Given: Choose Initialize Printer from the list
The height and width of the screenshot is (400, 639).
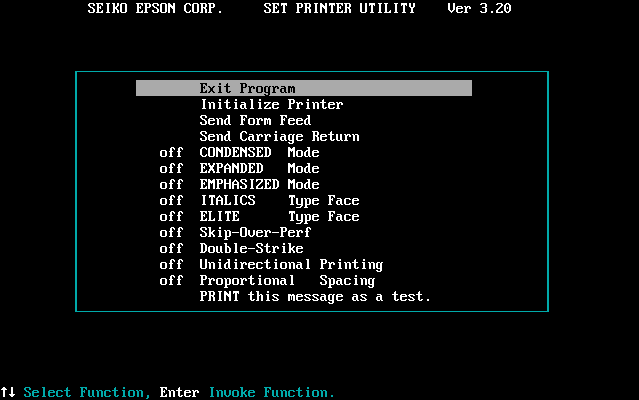Looking at the screenshot, I should pos(271,104).
